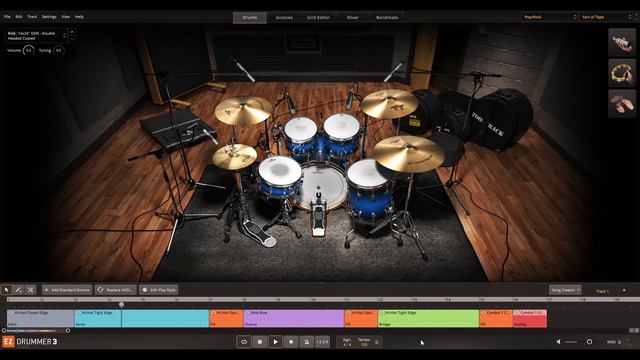
Task: Click the Volume knob
Action: tap(28, 51)
